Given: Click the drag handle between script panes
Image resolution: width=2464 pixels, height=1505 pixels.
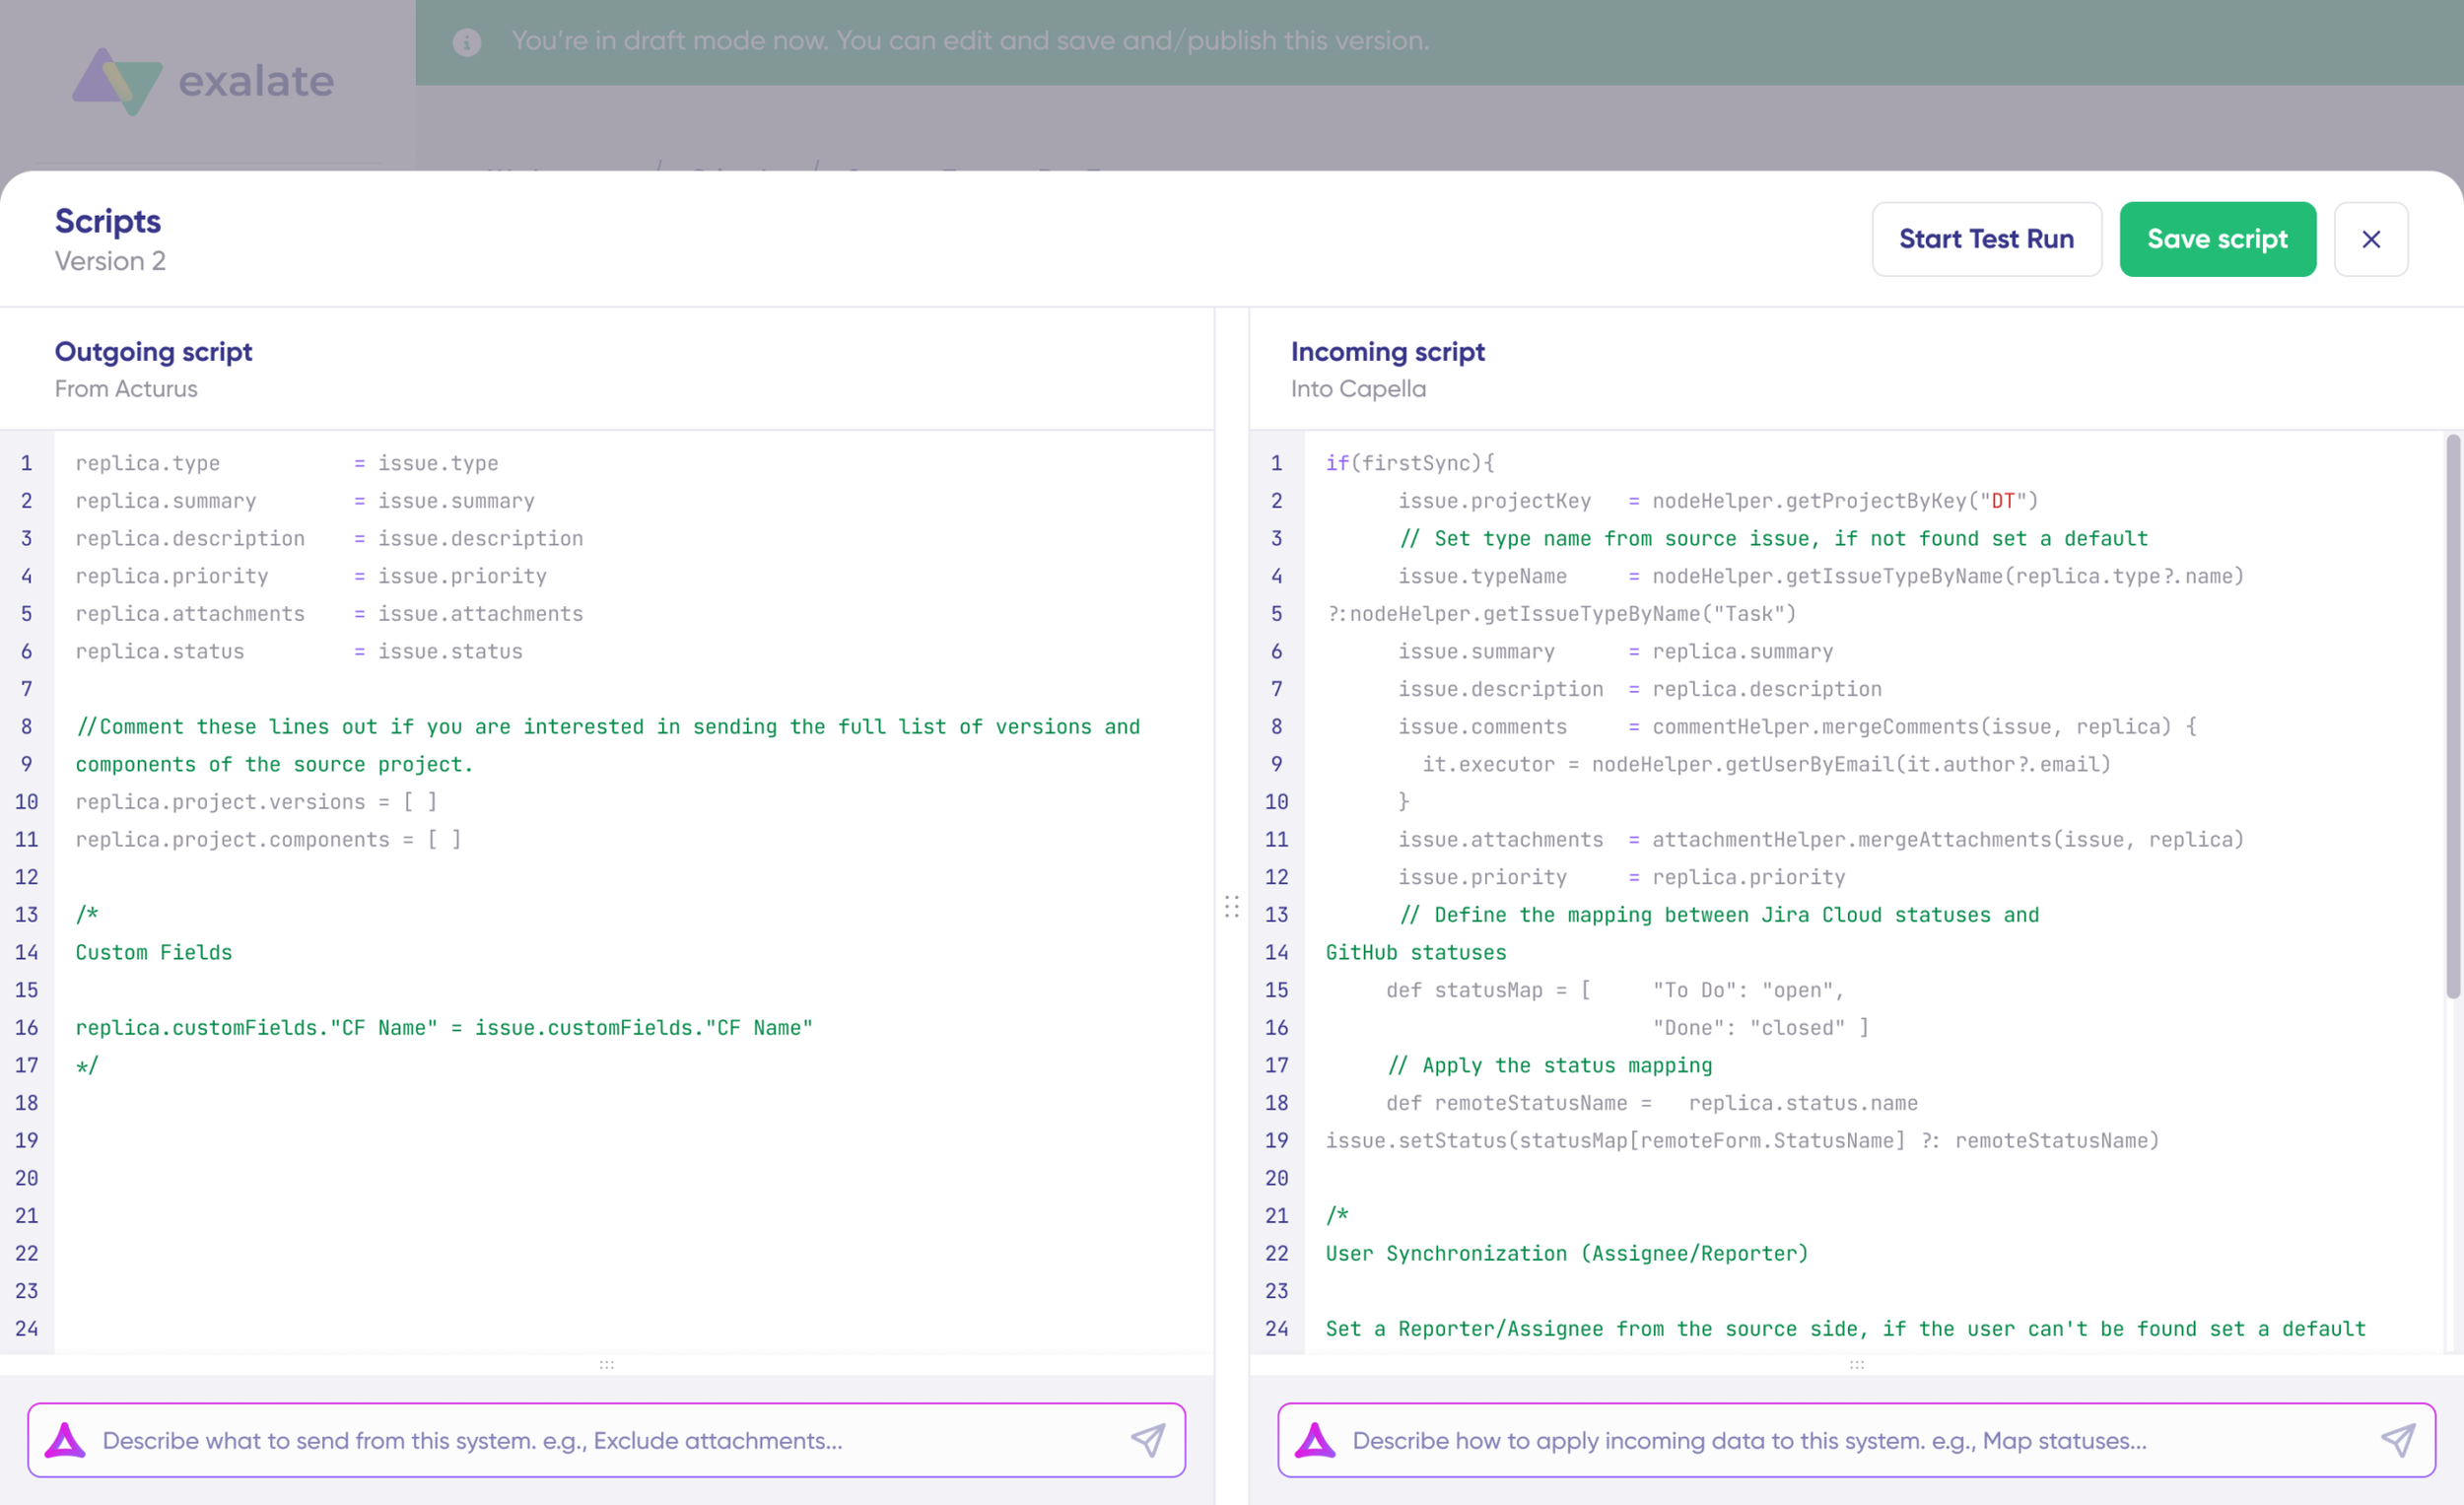Looking at the screenshot, I should pos(1233,908).
